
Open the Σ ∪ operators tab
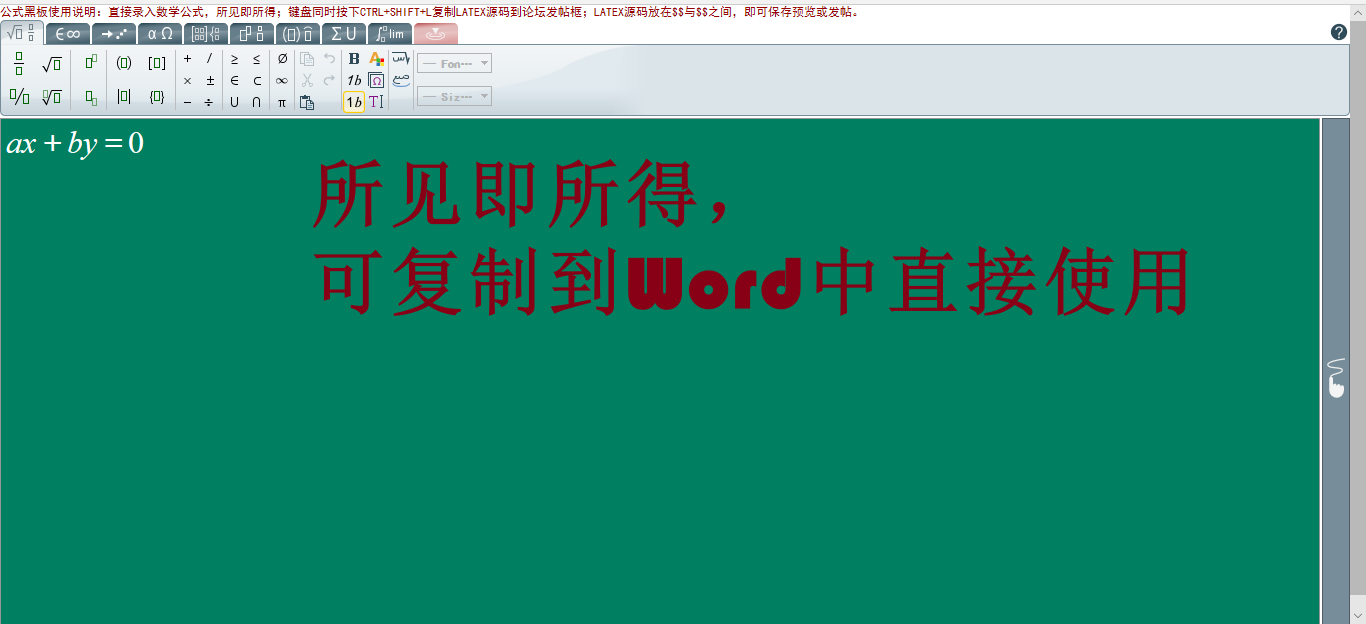344,34
